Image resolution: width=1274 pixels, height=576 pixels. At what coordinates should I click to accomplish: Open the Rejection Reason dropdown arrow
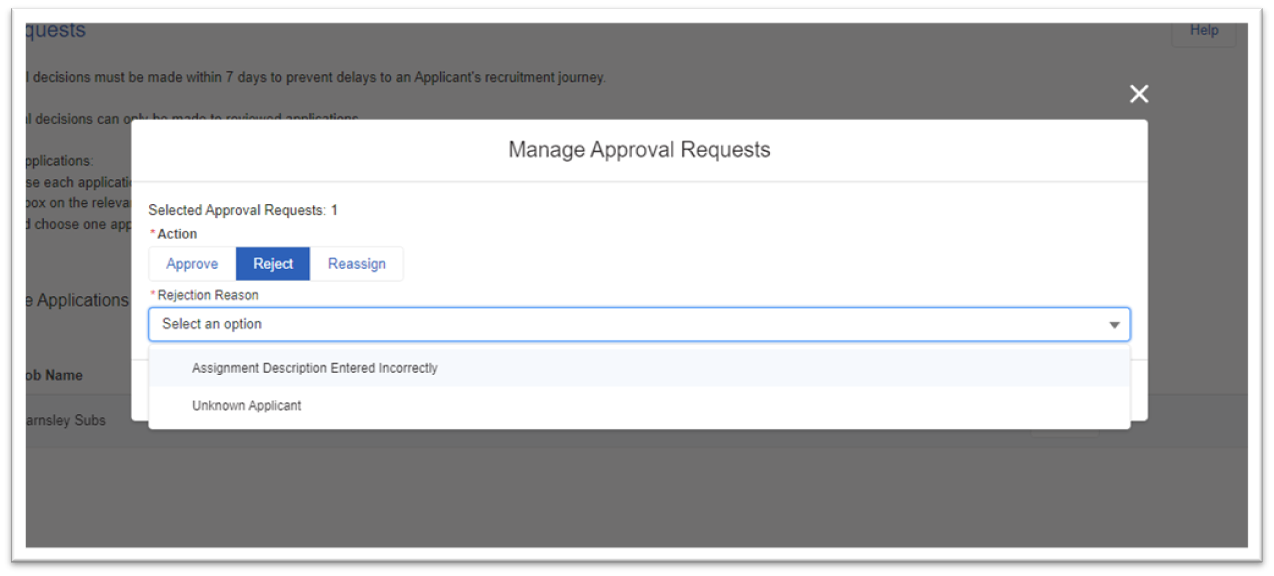1114,324
